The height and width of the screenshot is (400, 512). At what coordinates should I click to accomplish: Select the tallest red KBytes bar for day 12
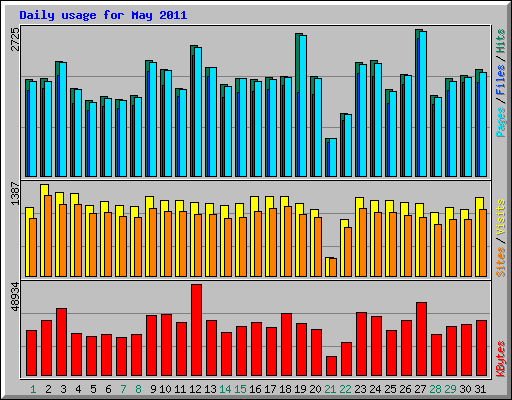tap(196, 330)
